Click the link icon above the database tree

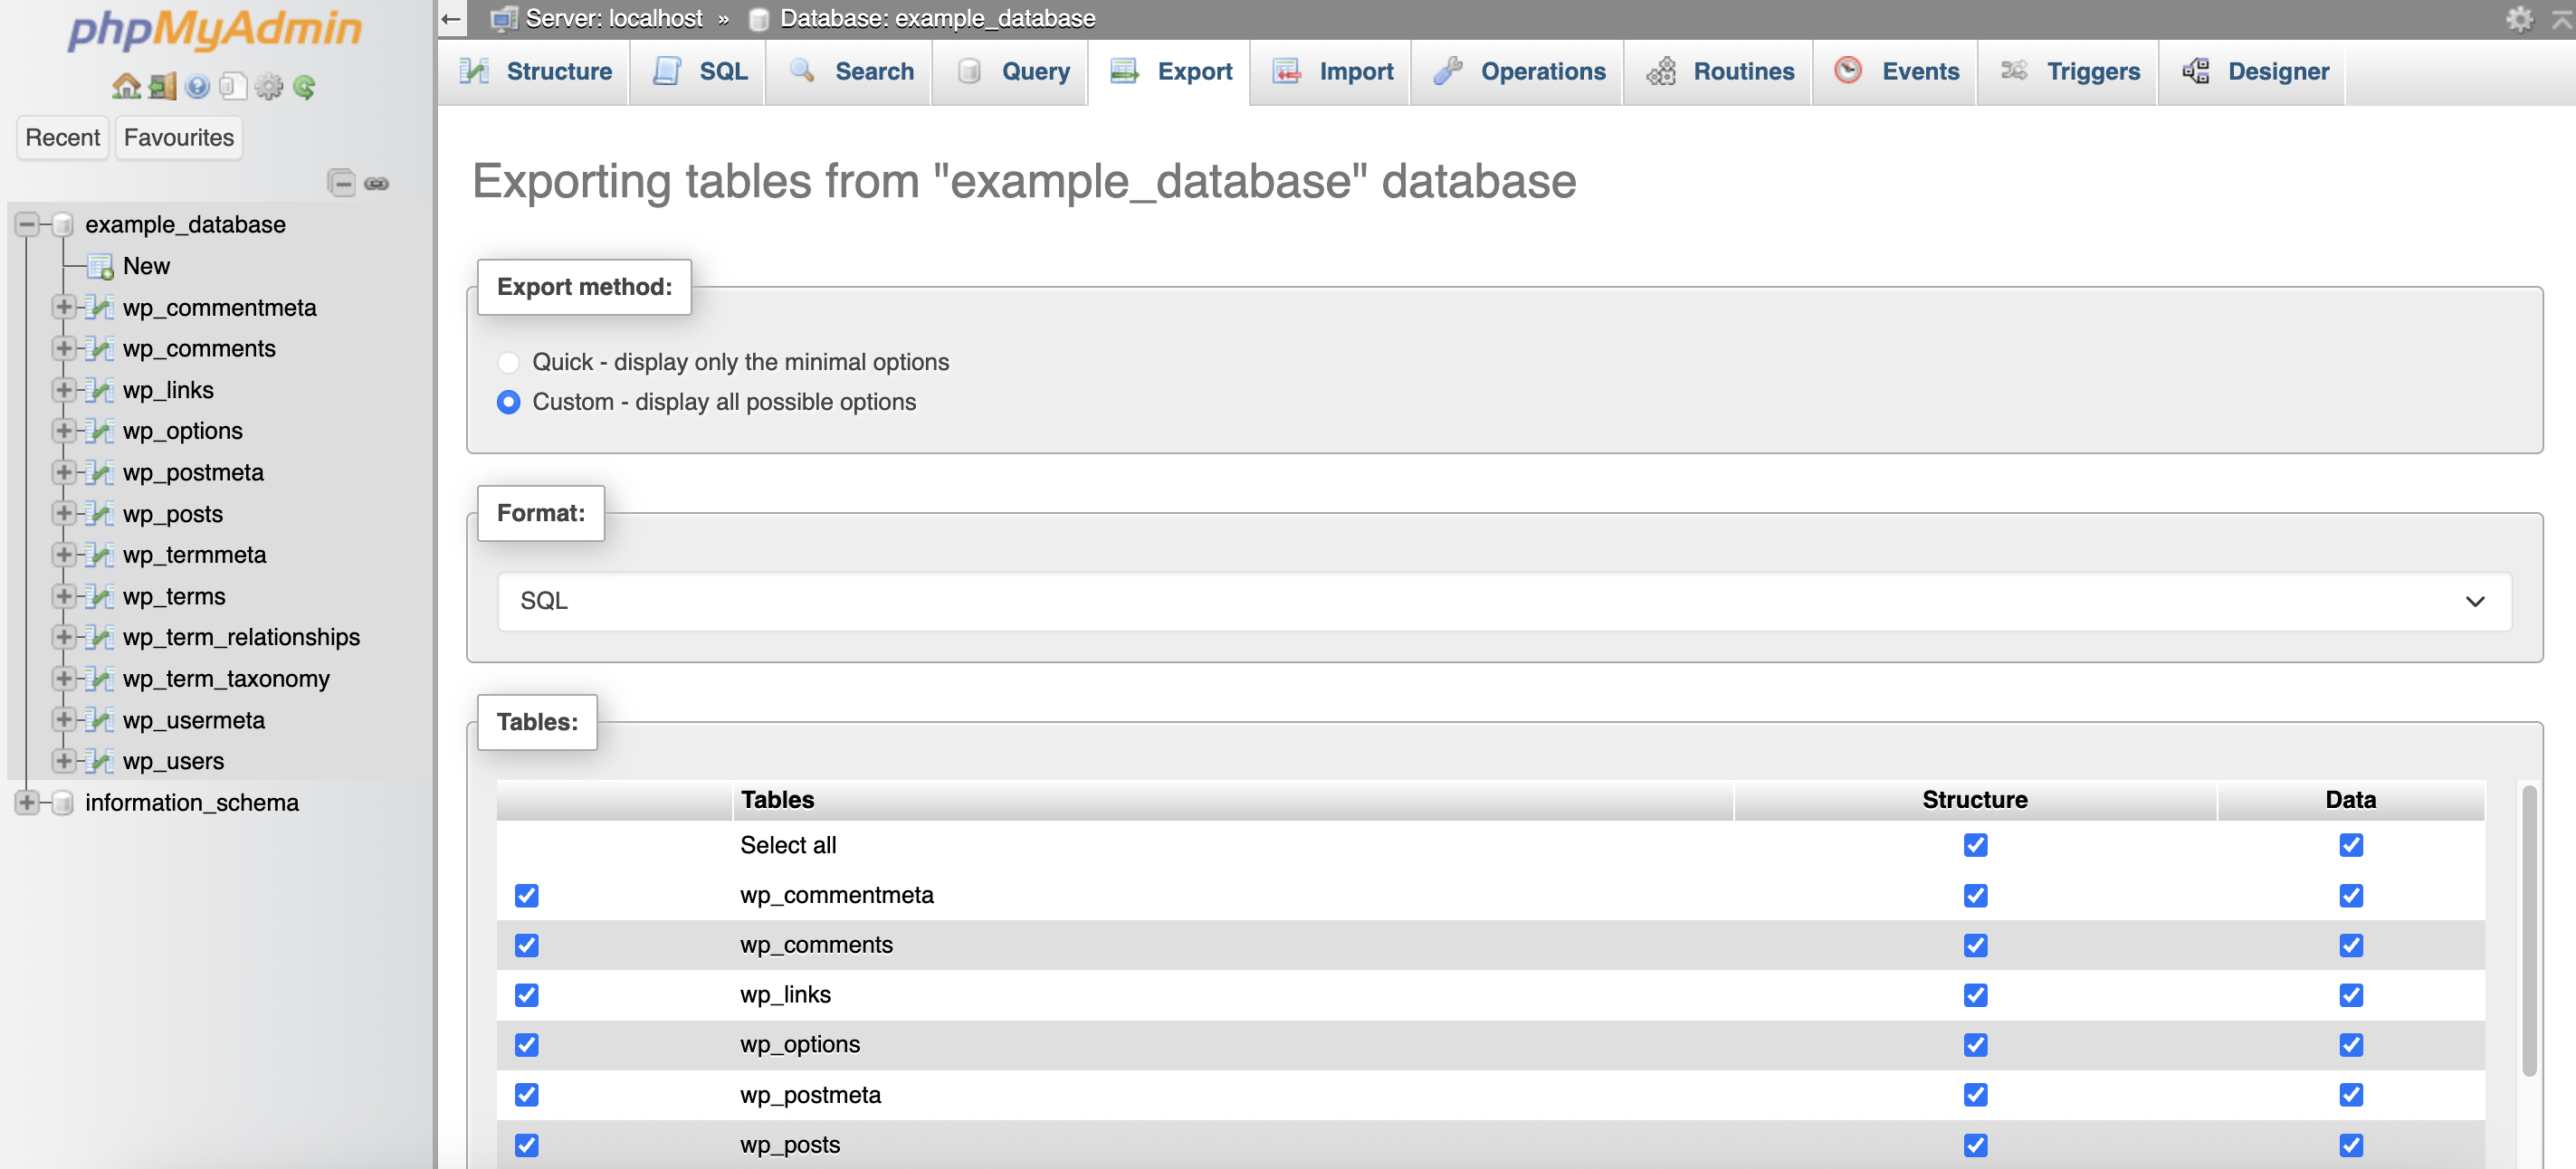(x=376, y=183)
